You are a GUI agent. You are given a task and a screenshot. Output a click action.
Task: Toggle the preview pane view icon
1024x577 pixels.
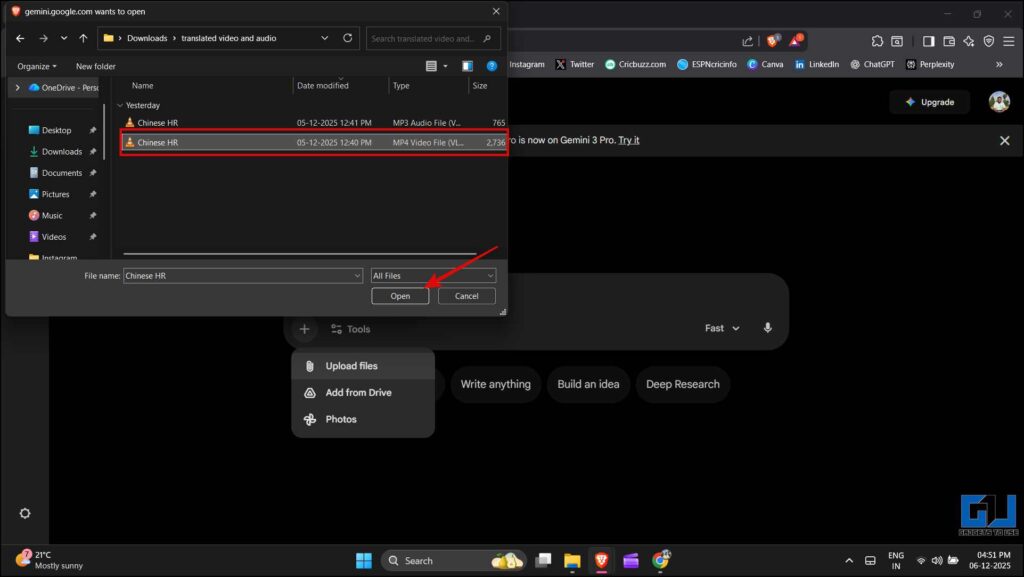coord(467,64)
